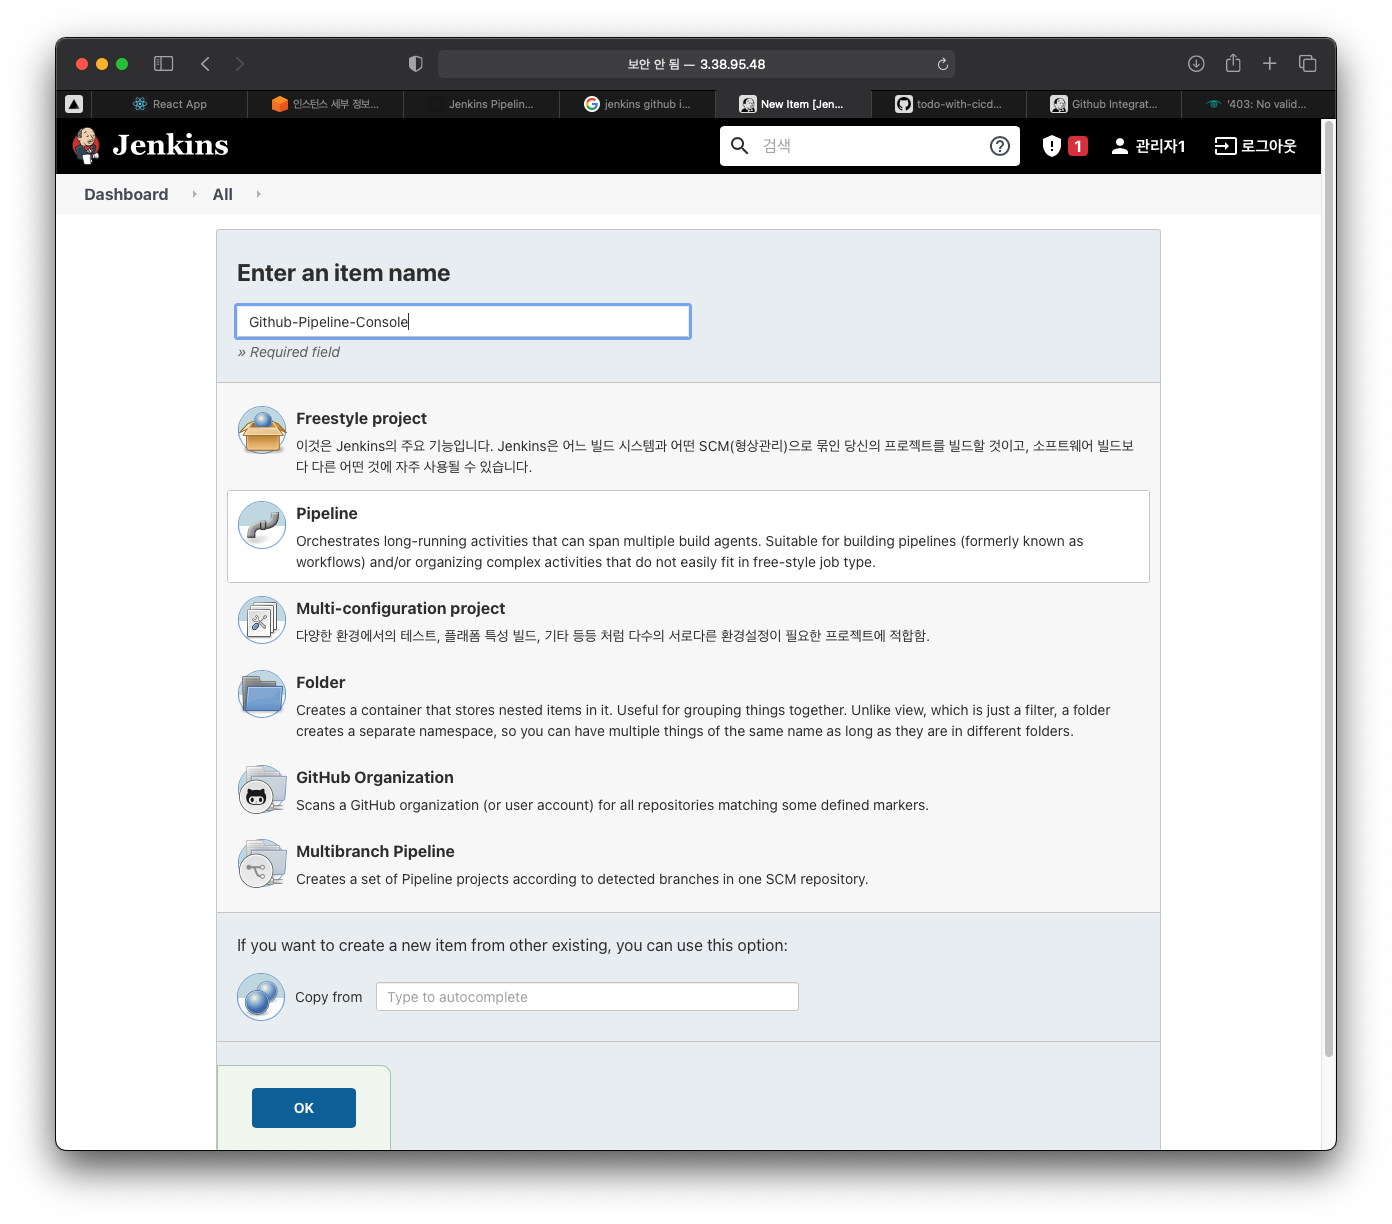Click the logout arrow icon

click(x=1225, y=146)
